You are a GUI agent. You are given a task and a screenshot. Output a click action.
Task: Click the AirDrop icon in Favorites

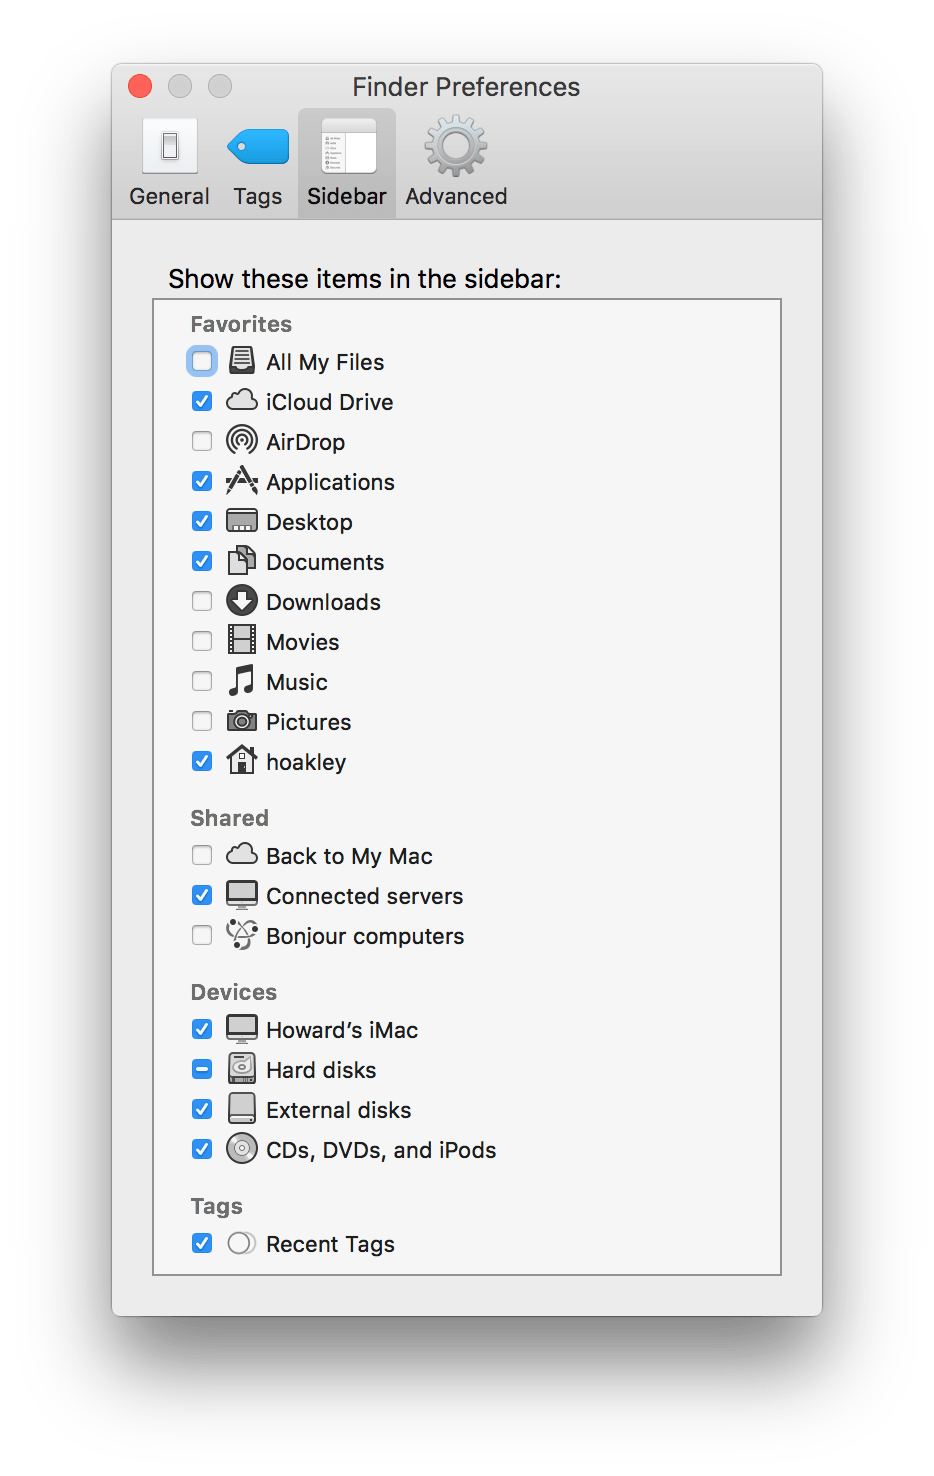tap(242, 441)
